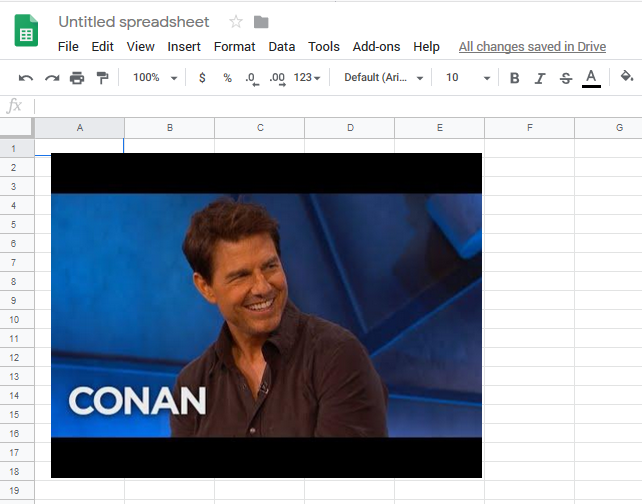This screenshot has width=642, height=504.
Task: Toggle italic formatting
Action: [x=540, y=78]
